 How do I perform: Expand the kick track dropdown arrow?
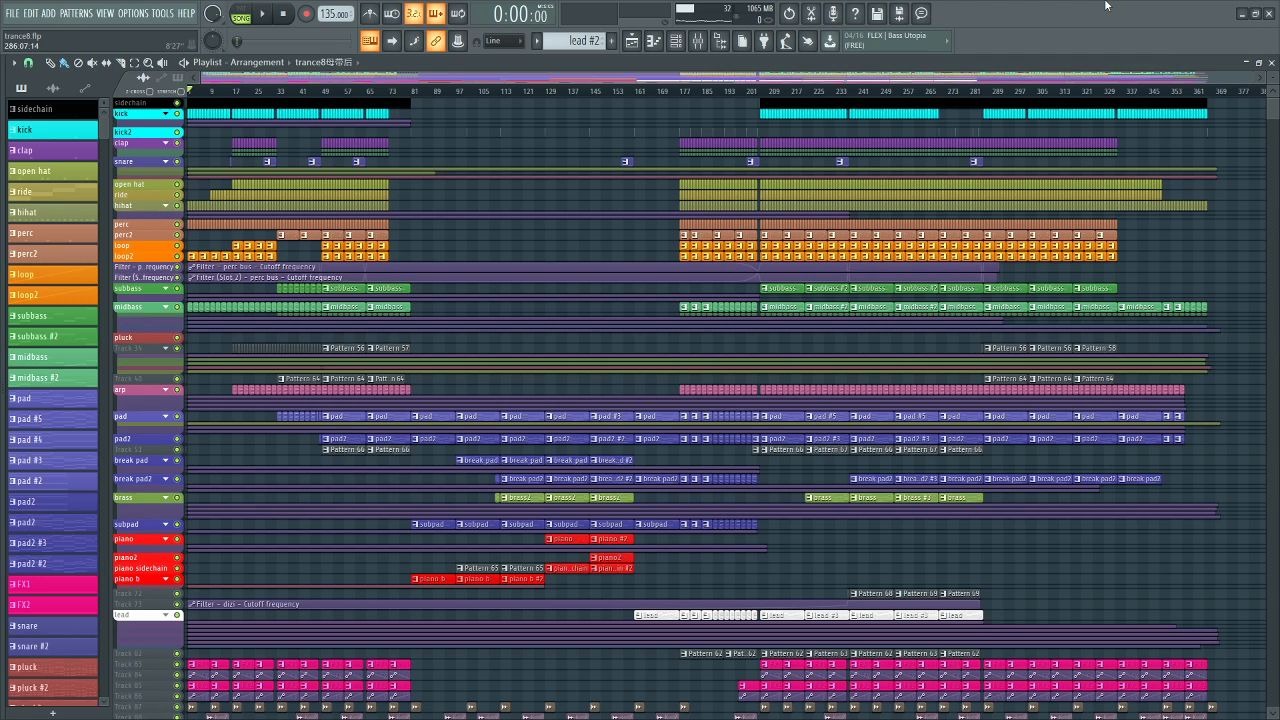(166, 114)
